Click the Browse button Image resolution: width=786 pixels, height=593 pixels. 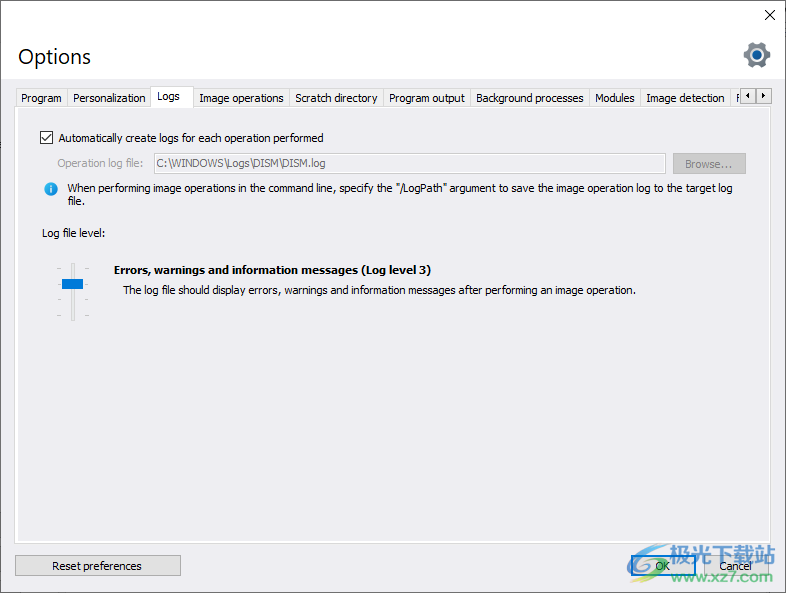click(708, 164)
